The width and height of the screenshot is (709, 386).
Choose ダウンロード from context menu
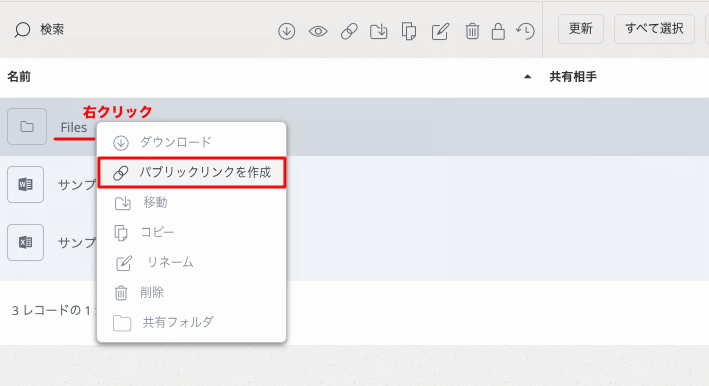coord(191,142)
